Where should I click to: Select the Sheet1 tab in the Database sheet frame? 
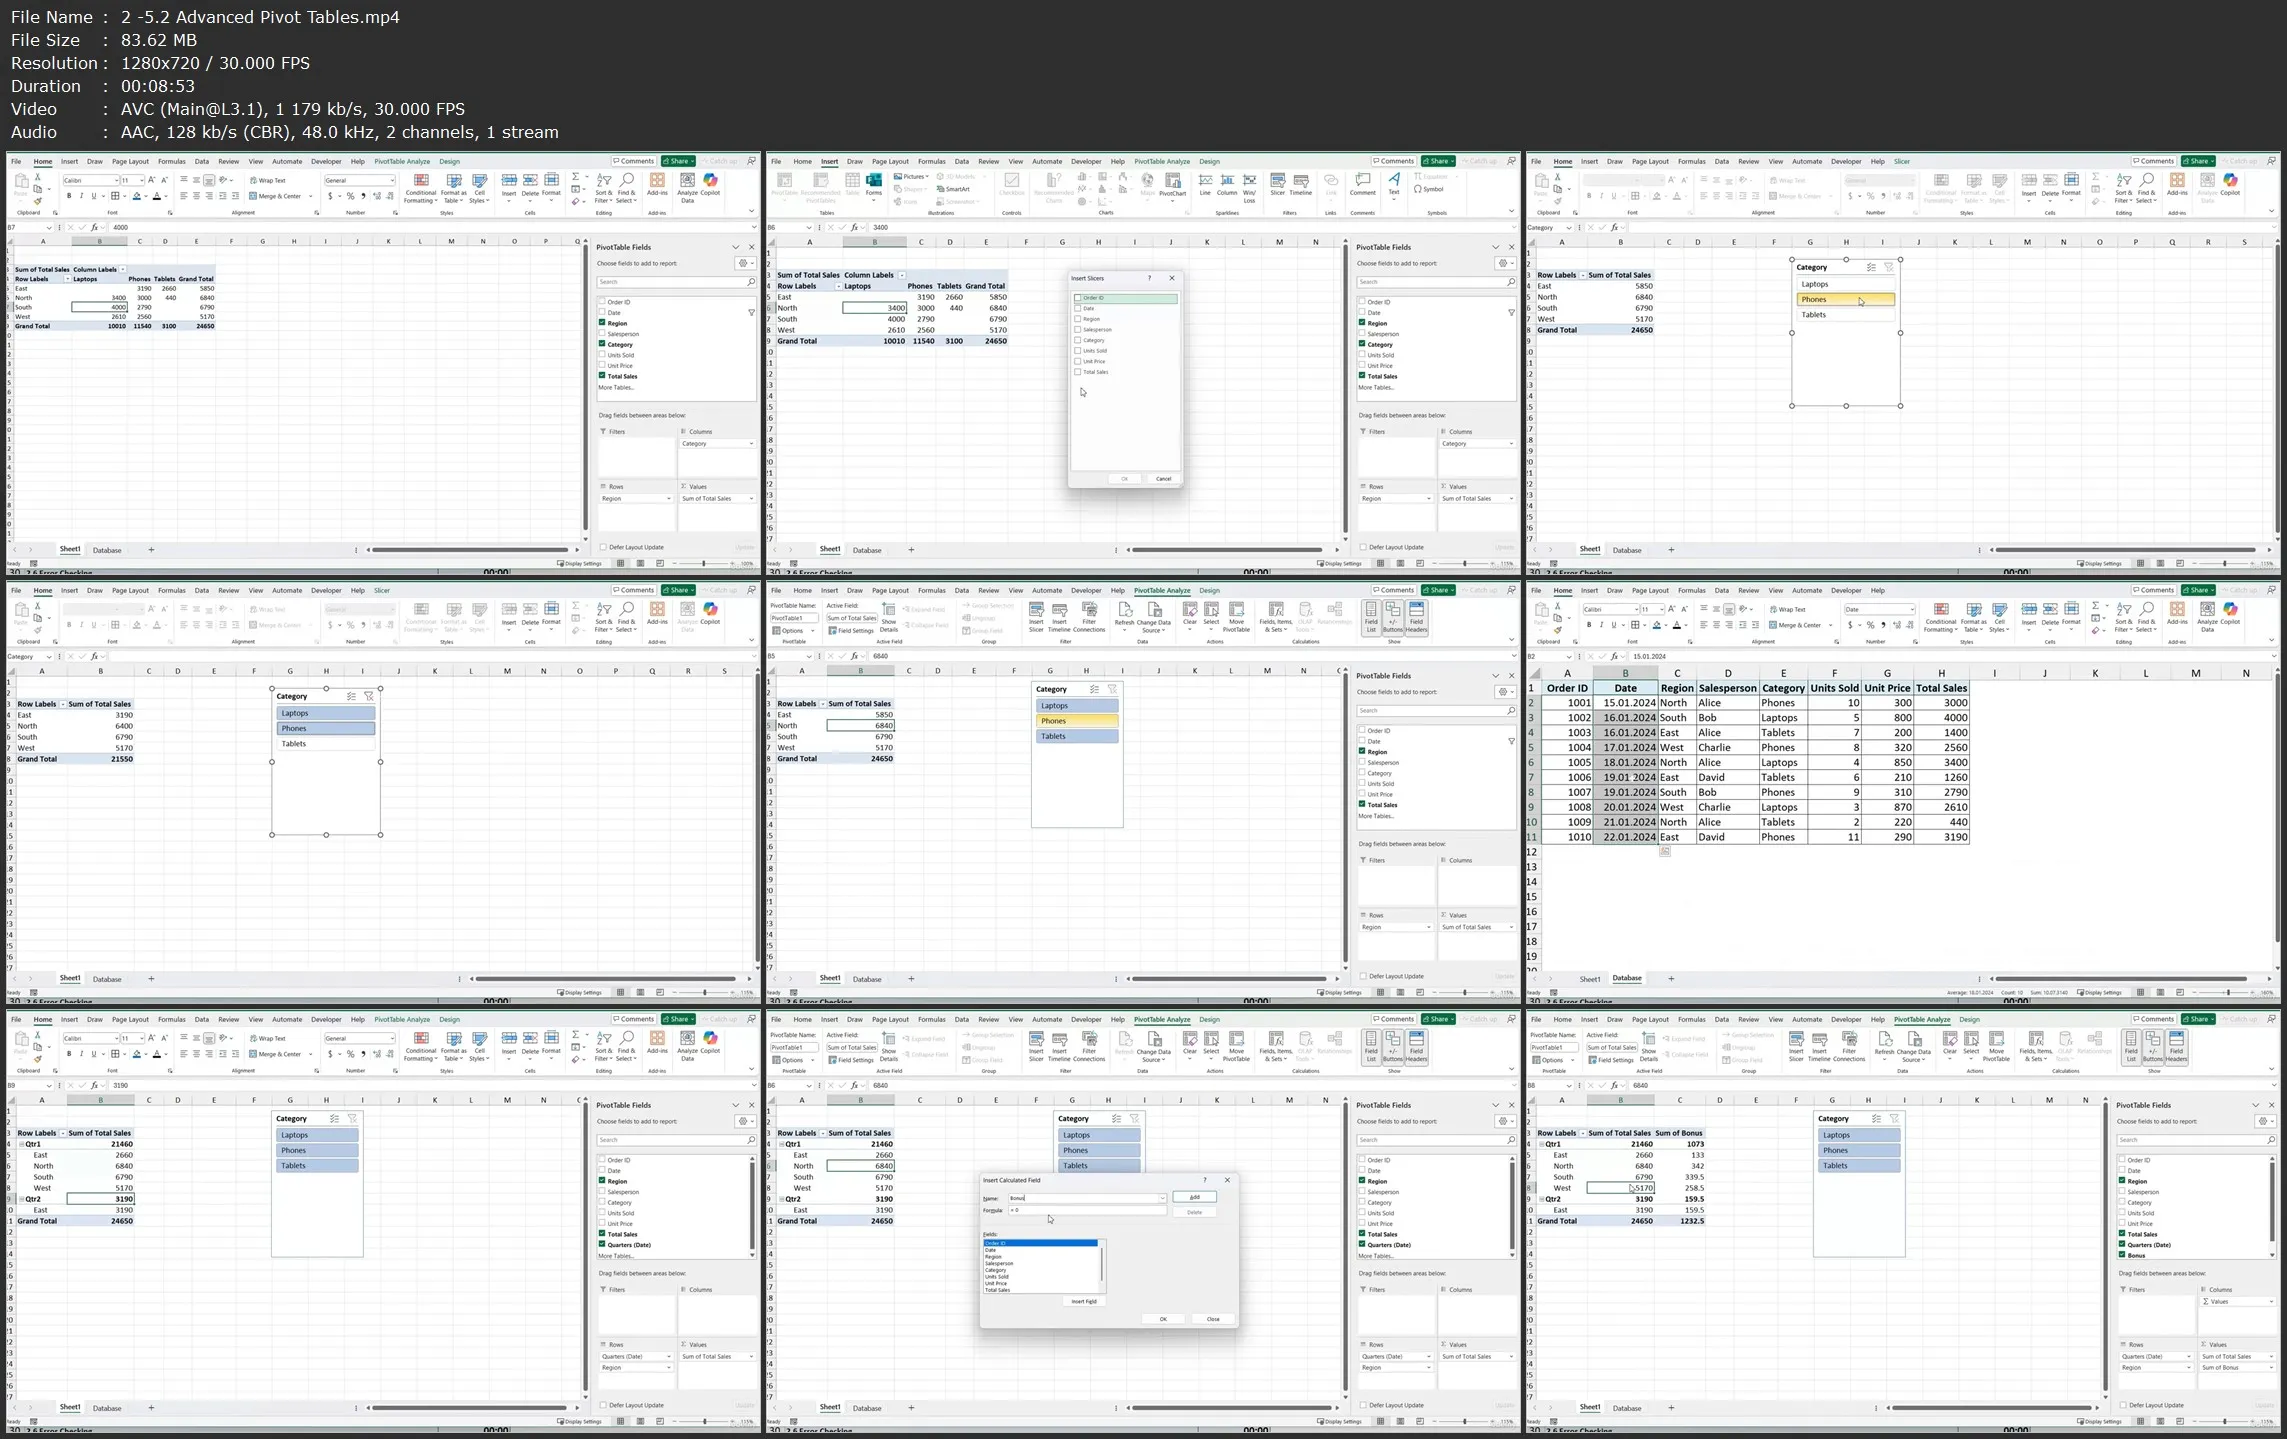(x=1589, y=979)
